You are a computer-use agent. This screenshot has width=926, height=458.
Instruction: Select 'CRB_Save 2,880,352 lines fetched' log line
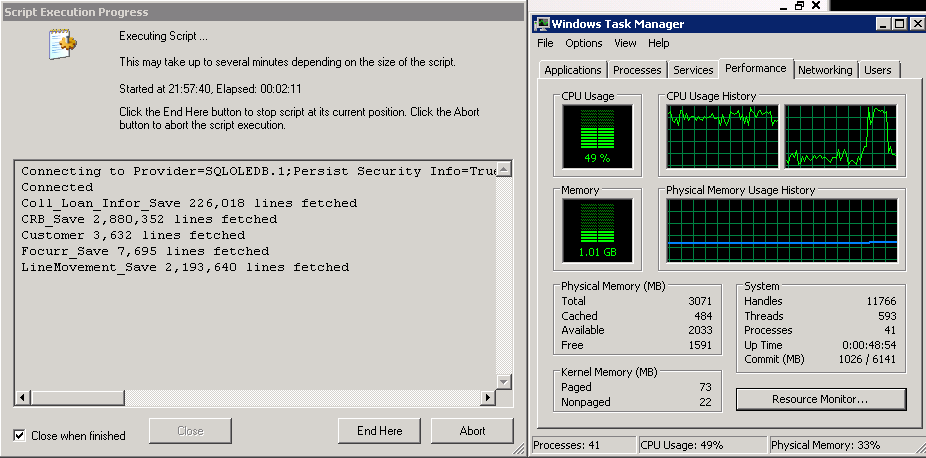point(149,219)
